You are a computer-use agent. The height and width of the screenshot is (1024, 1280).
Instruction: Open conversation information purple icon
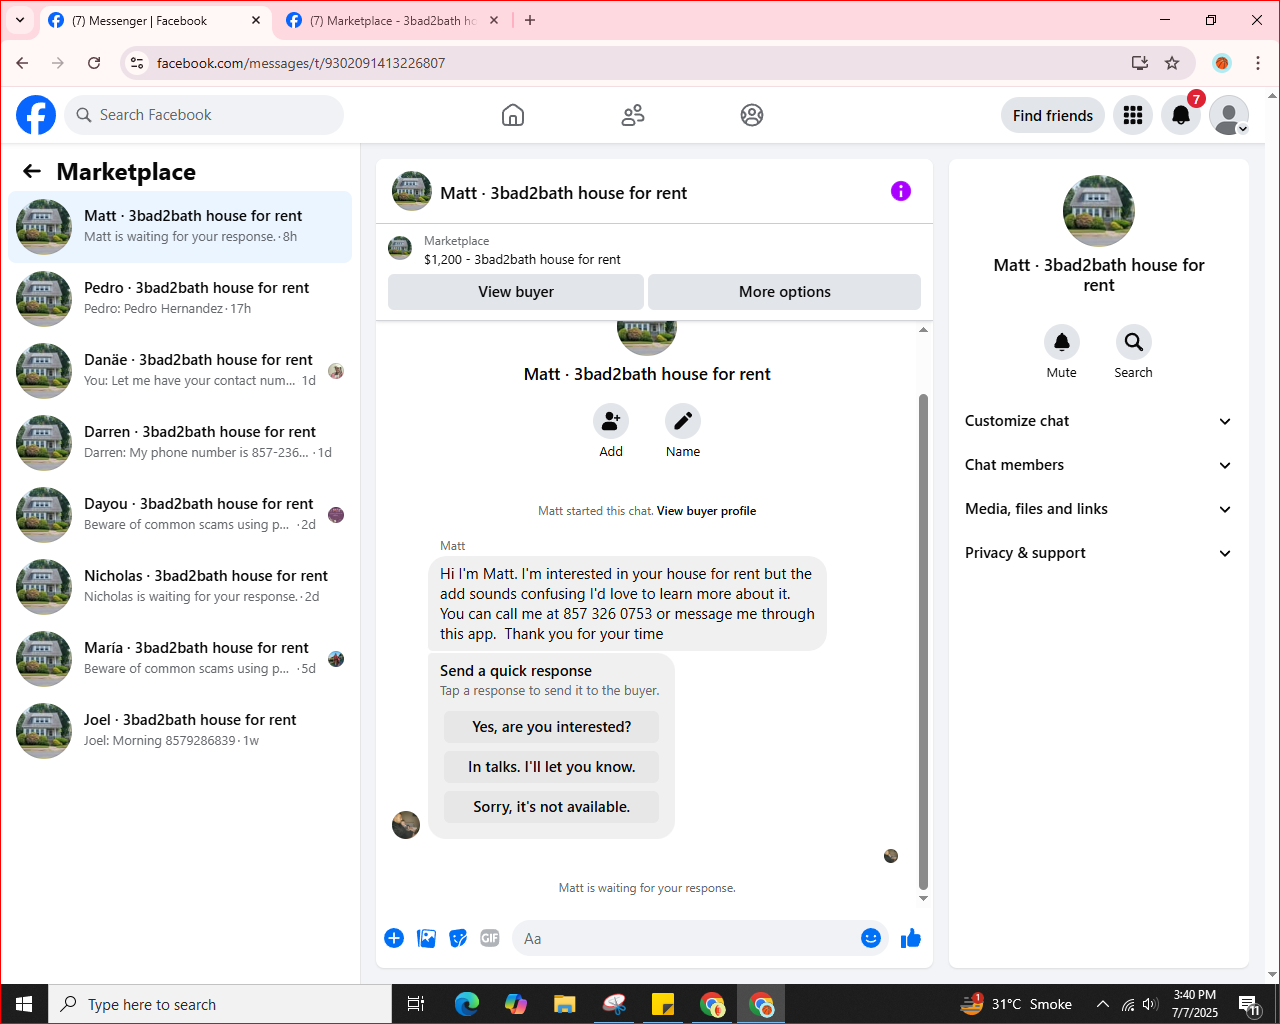[901, 191]
